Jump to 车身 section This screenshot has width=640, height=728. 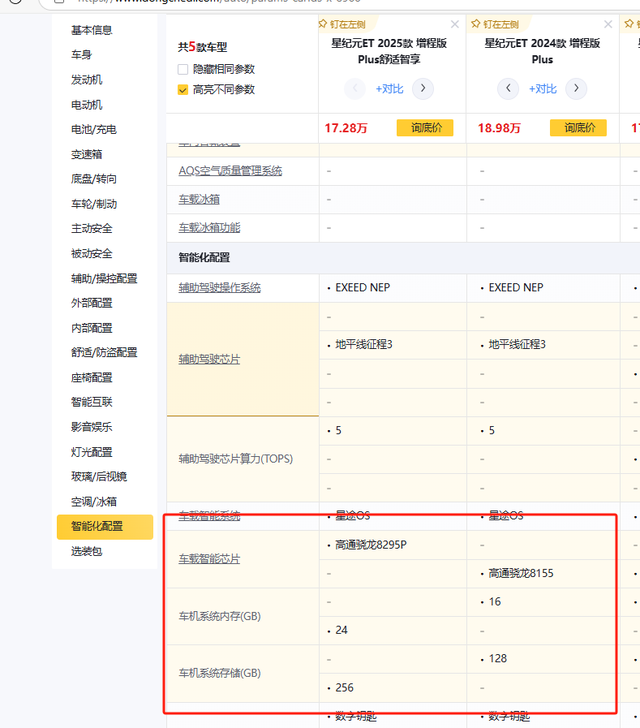tap(81, 55)
